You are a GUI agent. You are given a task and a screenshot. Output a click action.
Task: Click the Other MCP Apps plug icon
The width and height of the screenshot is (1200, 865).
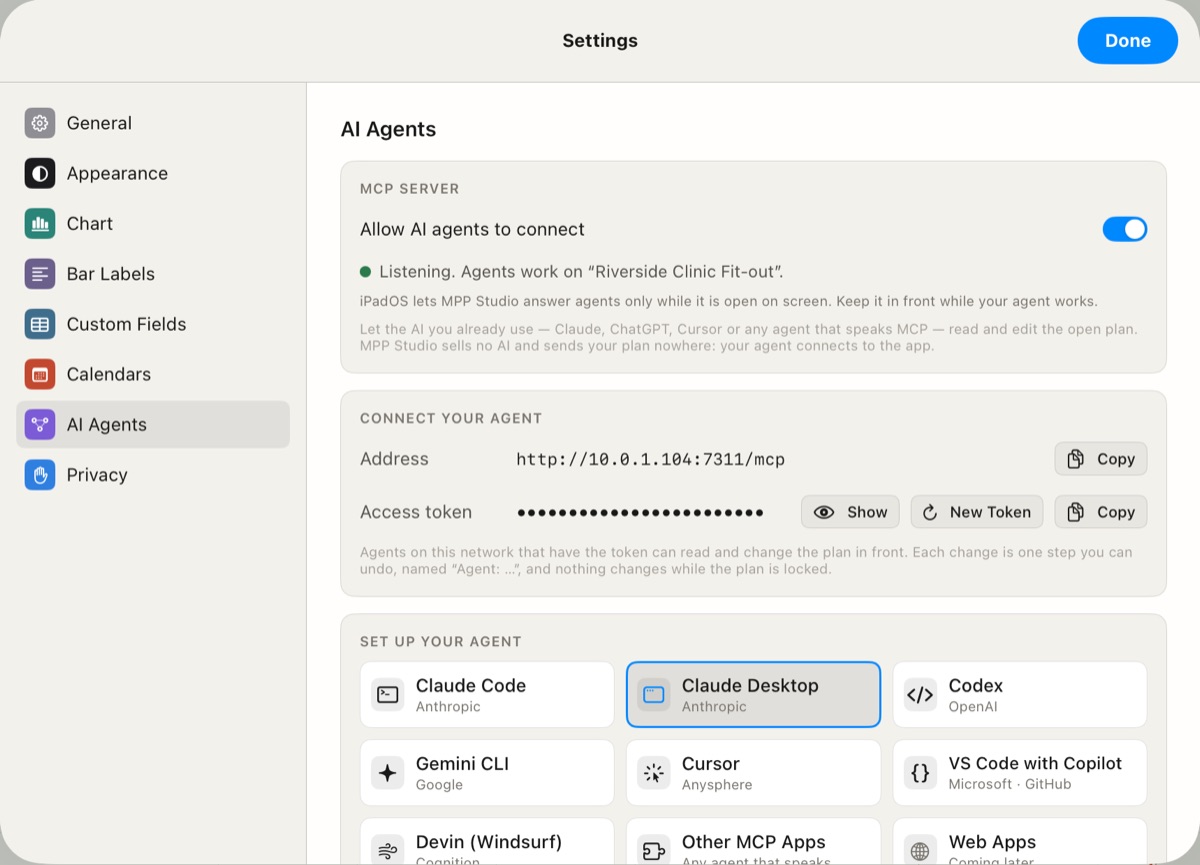[x=654, y=851]
